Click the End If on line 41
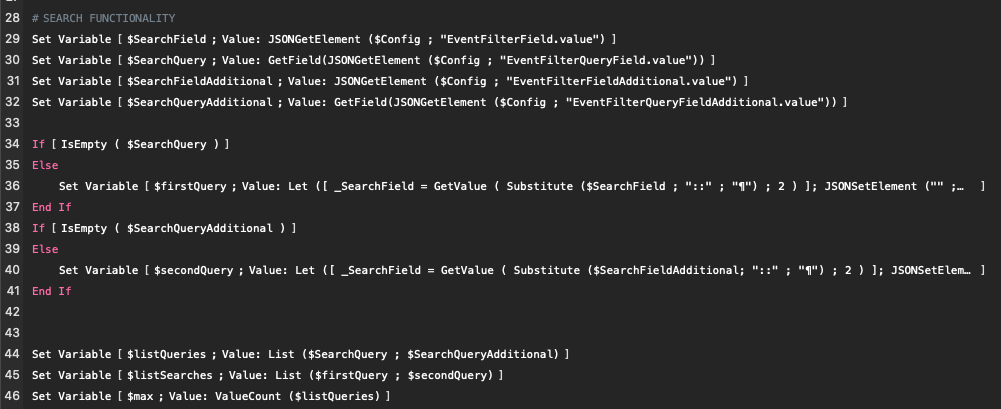The height and width of the screenshot is (409, 1001). (x=52, y=291)
